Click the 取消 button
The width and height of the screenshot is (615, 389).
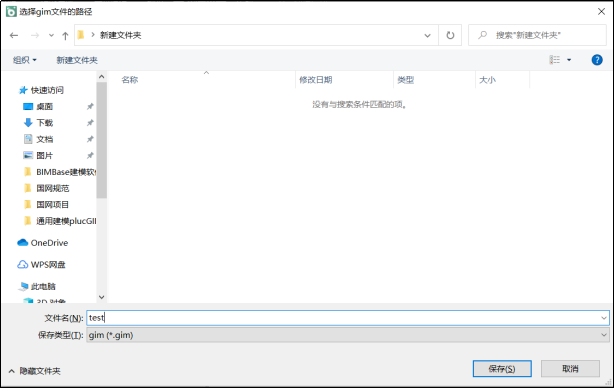[570, 369]
